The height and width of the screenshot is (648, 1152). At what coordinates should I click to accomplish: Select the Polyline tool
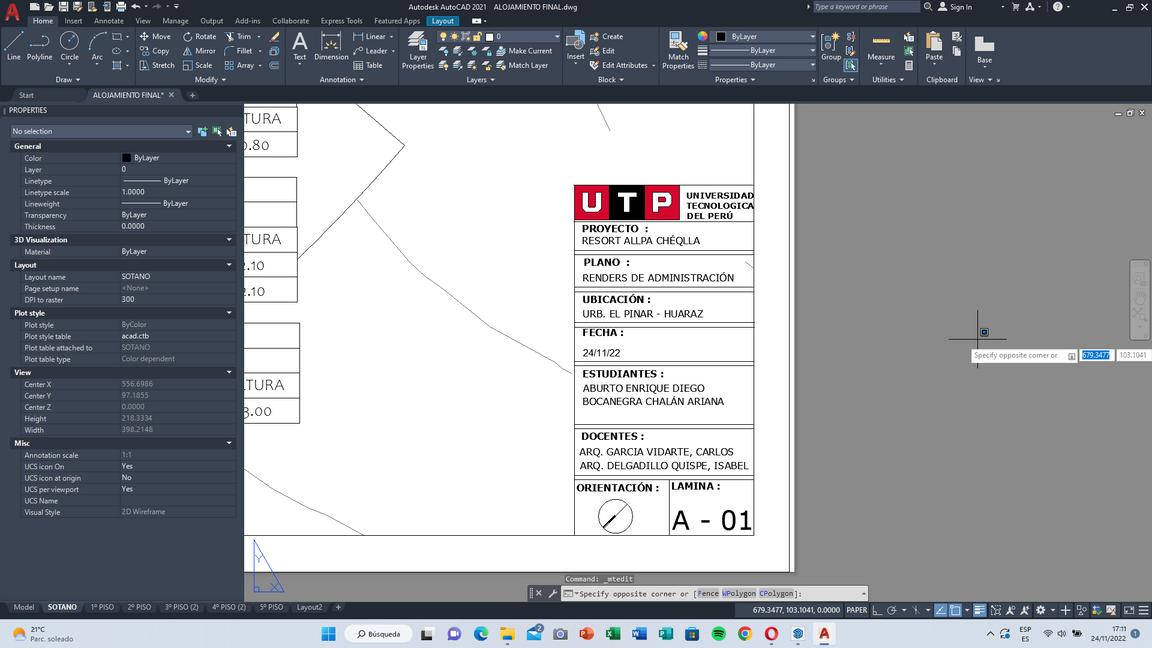pos(40,46)
